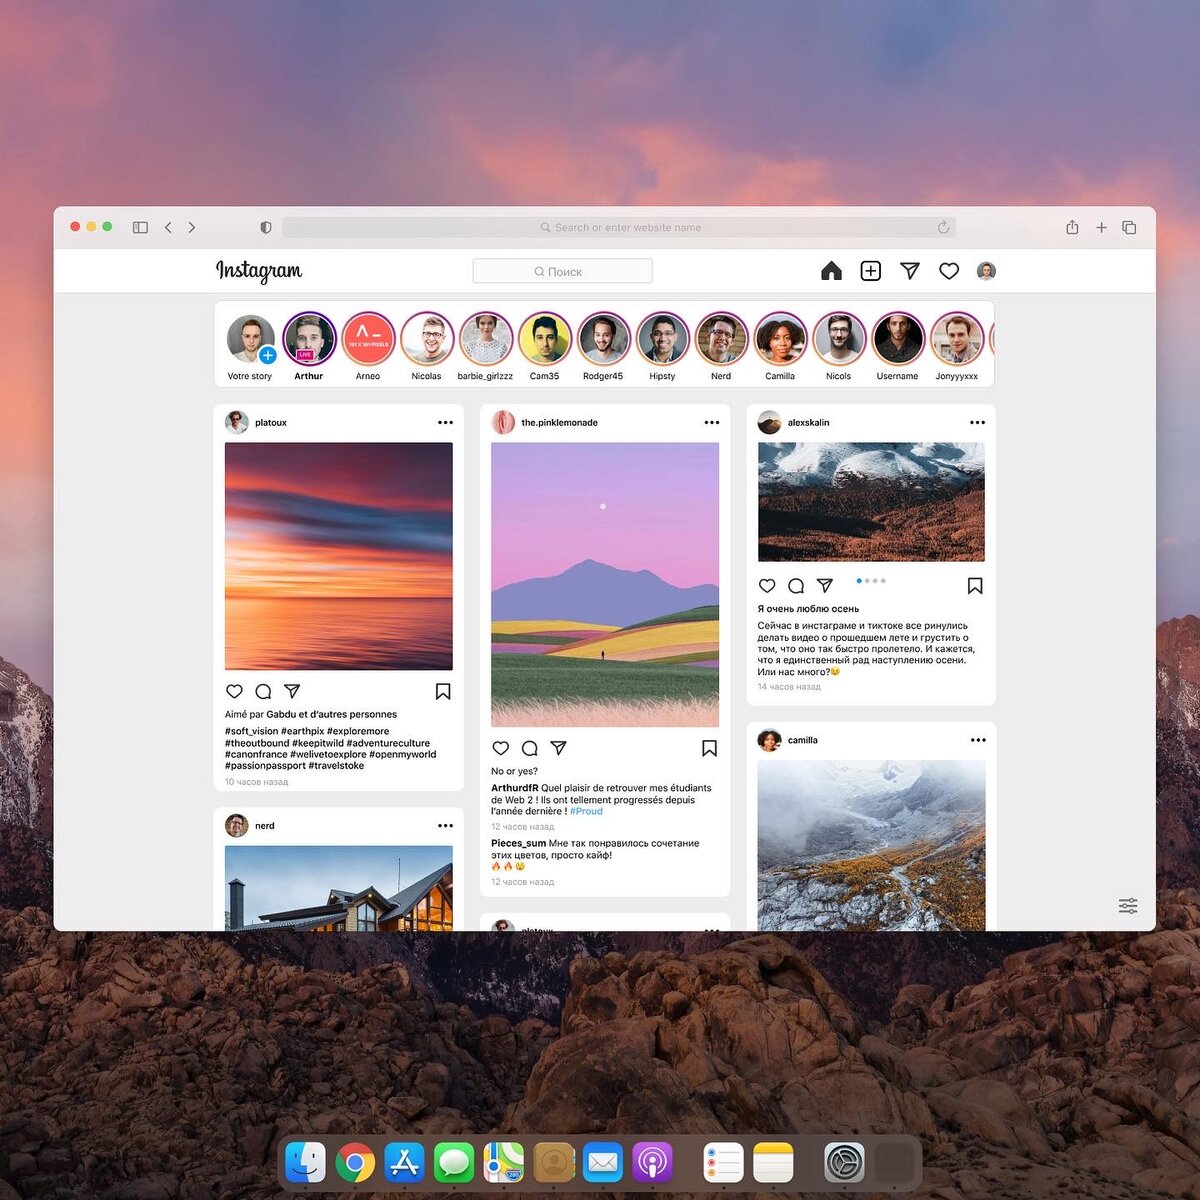Image resolution: width=1200 pixels, height=1200 pixels.
Task: Open new Safari tab
Action: 1101,227
